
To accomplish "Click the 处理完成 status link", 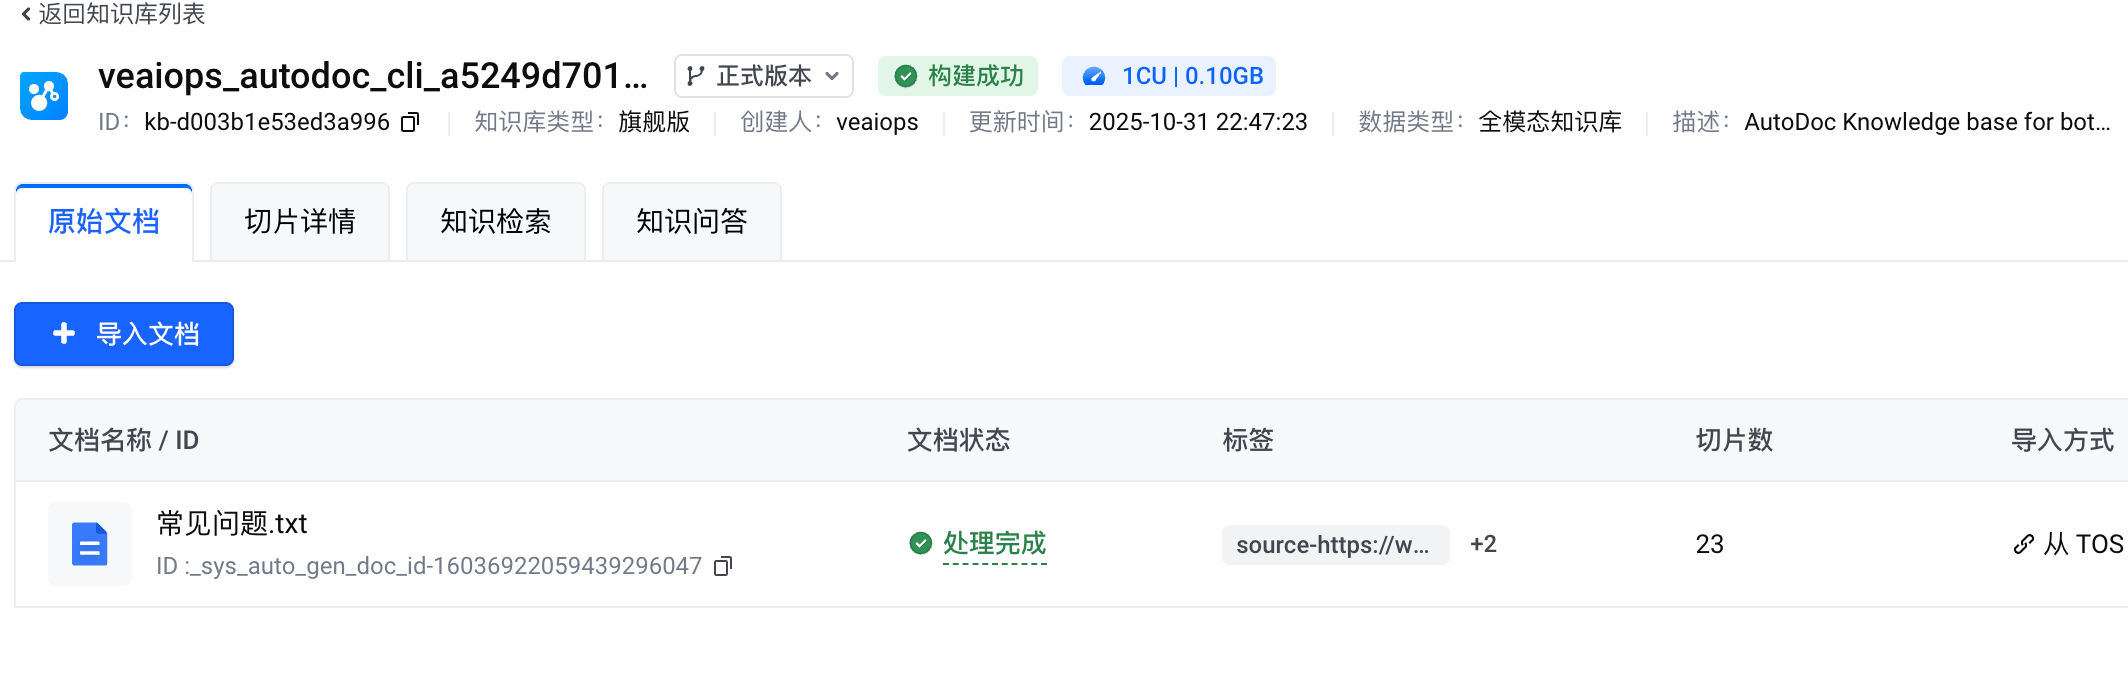I will pos(994,543).
